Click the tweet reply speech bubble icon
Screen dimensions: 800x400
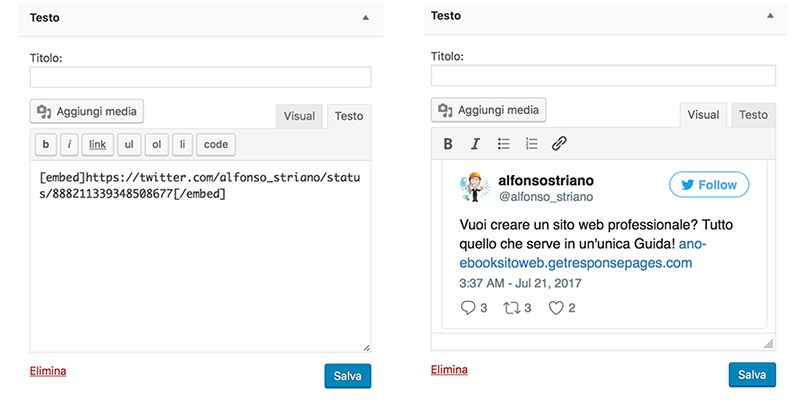[467, 308]
